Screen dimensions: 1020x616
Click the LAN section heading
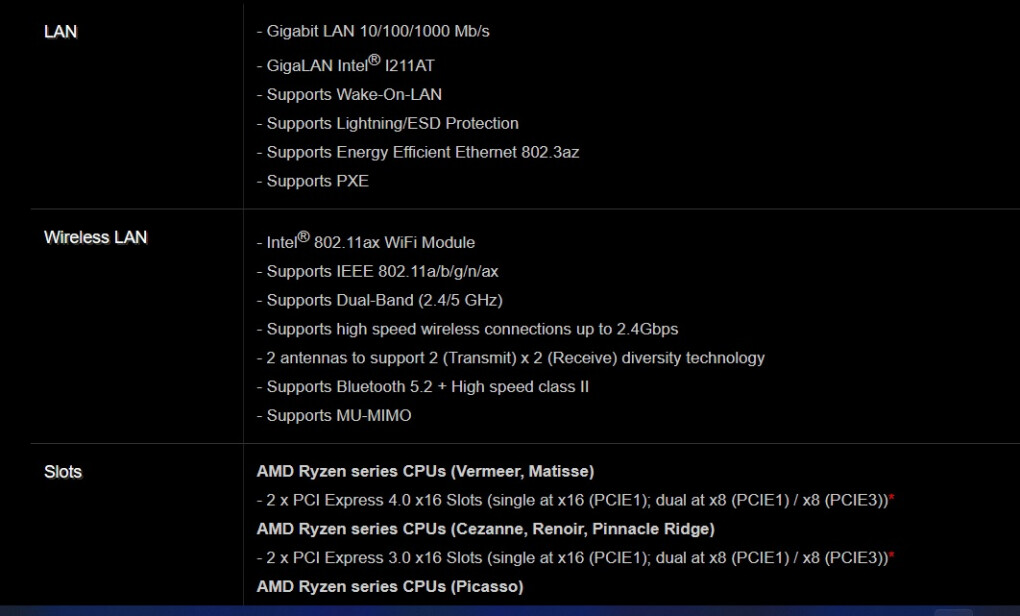pyautogui.click(x=60, y=31)
